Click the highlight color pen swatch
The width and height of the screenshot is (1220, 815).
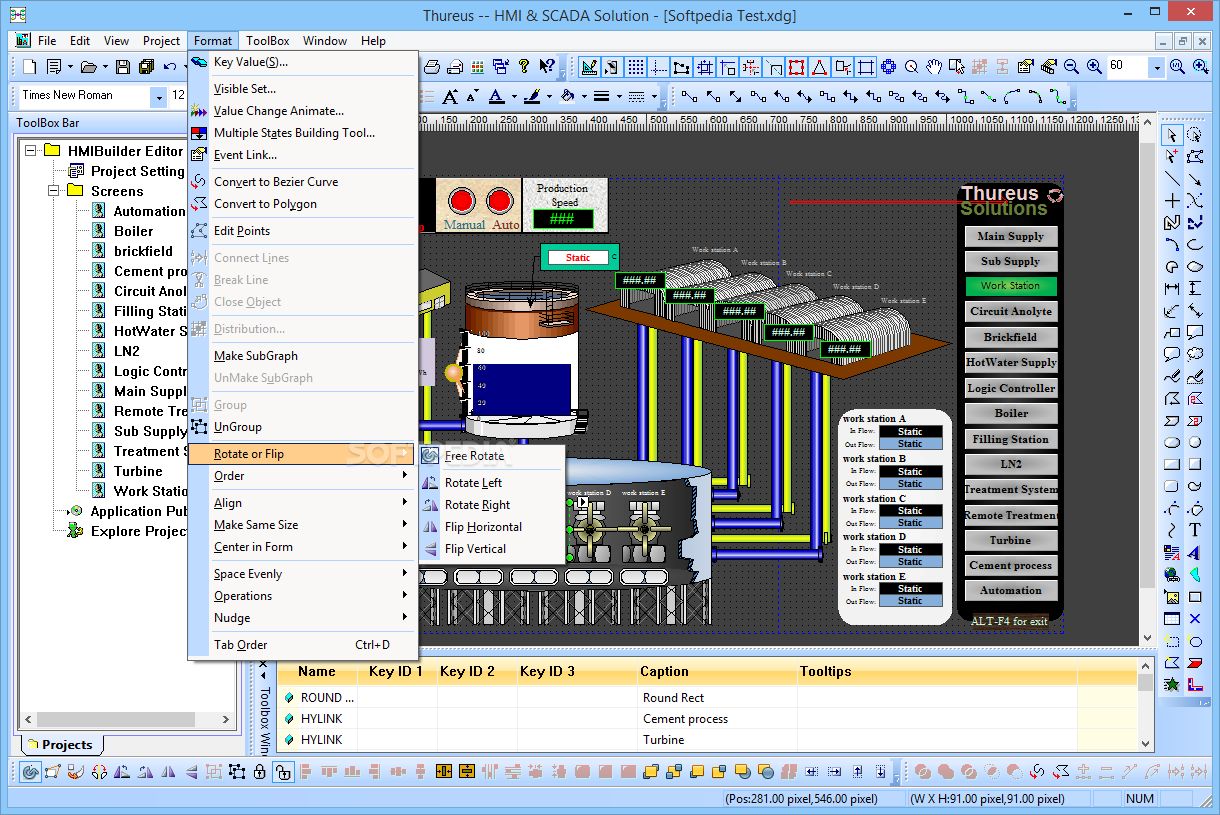click(x=531, y=97)
